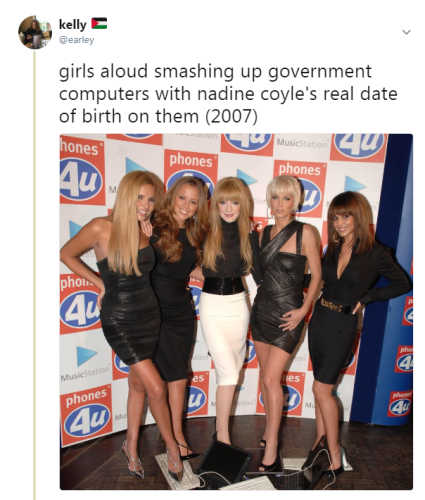The image size is (425, 500).
Task: Expand the tweet options chevron menu
Action: point(406,32)
